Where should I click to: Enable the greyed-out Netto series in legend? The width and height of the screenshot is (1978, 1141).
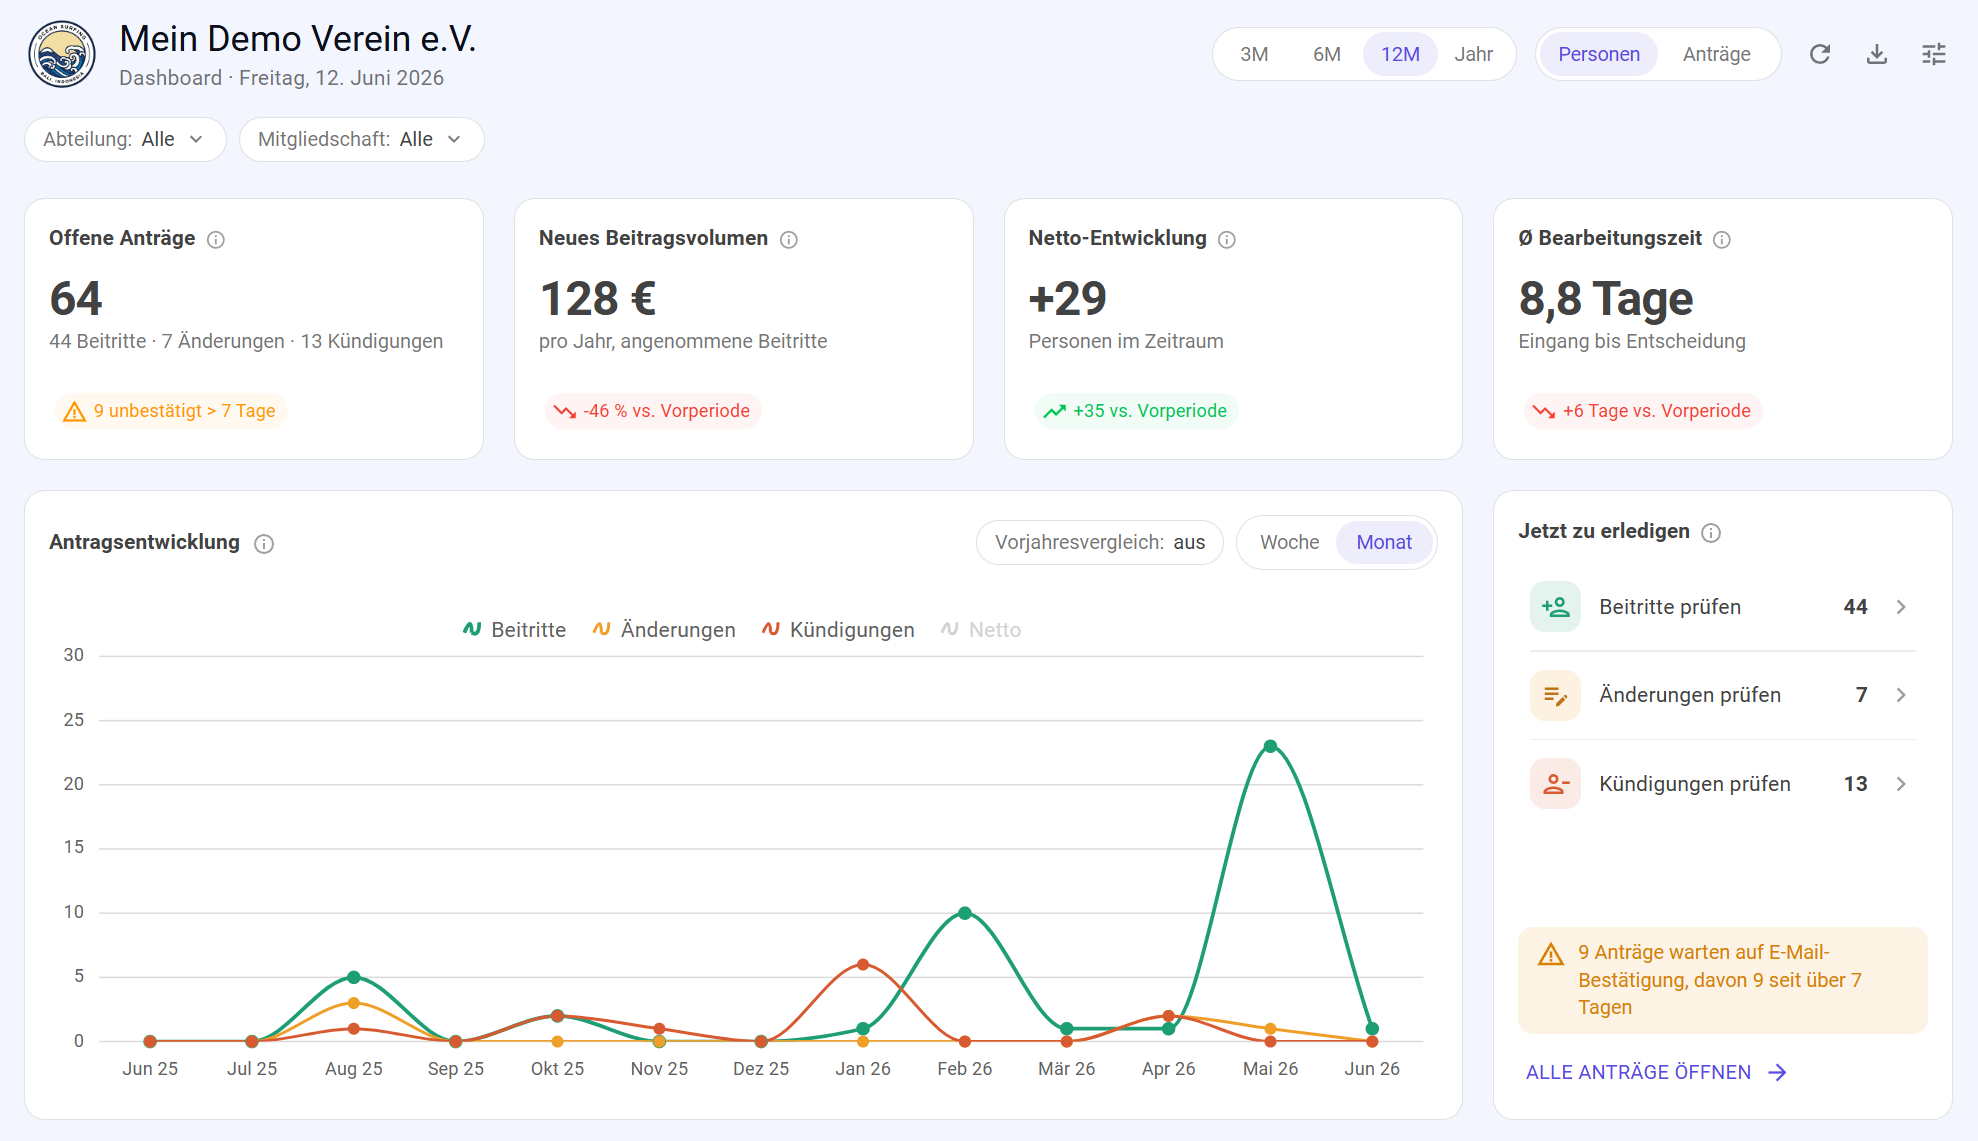pyautogui.click(x=981, y=630)
